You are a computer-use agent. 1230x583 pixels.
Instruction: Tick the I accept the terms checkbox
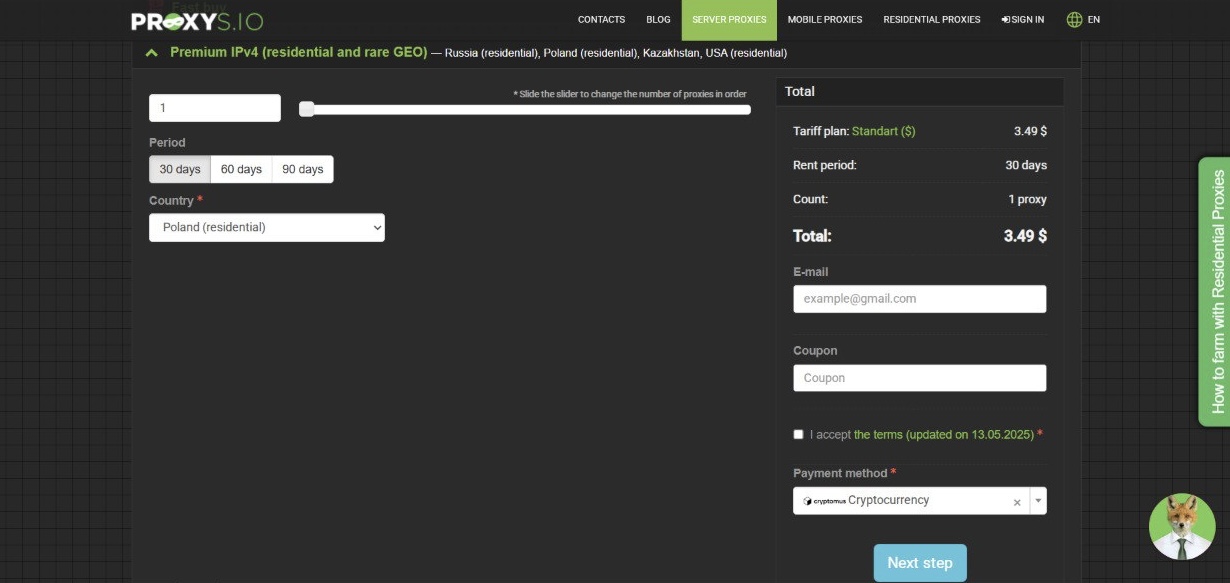pyautogui.click(x=798, y=434)
